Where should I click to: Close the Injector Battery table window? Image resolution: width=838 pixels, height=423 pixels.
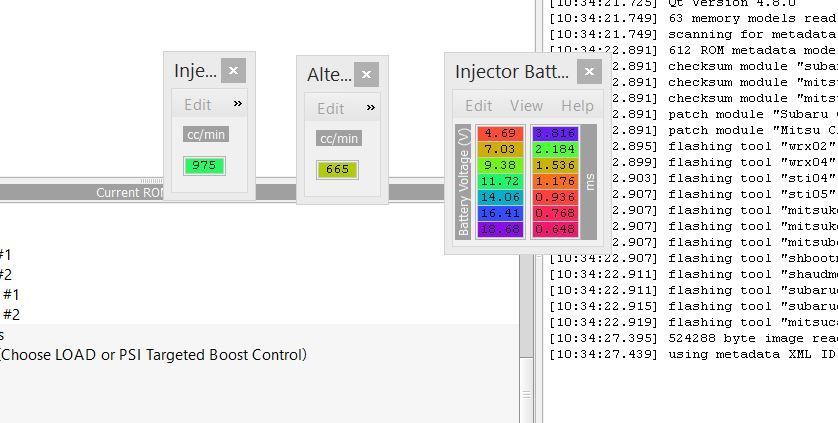pos(589,71)
